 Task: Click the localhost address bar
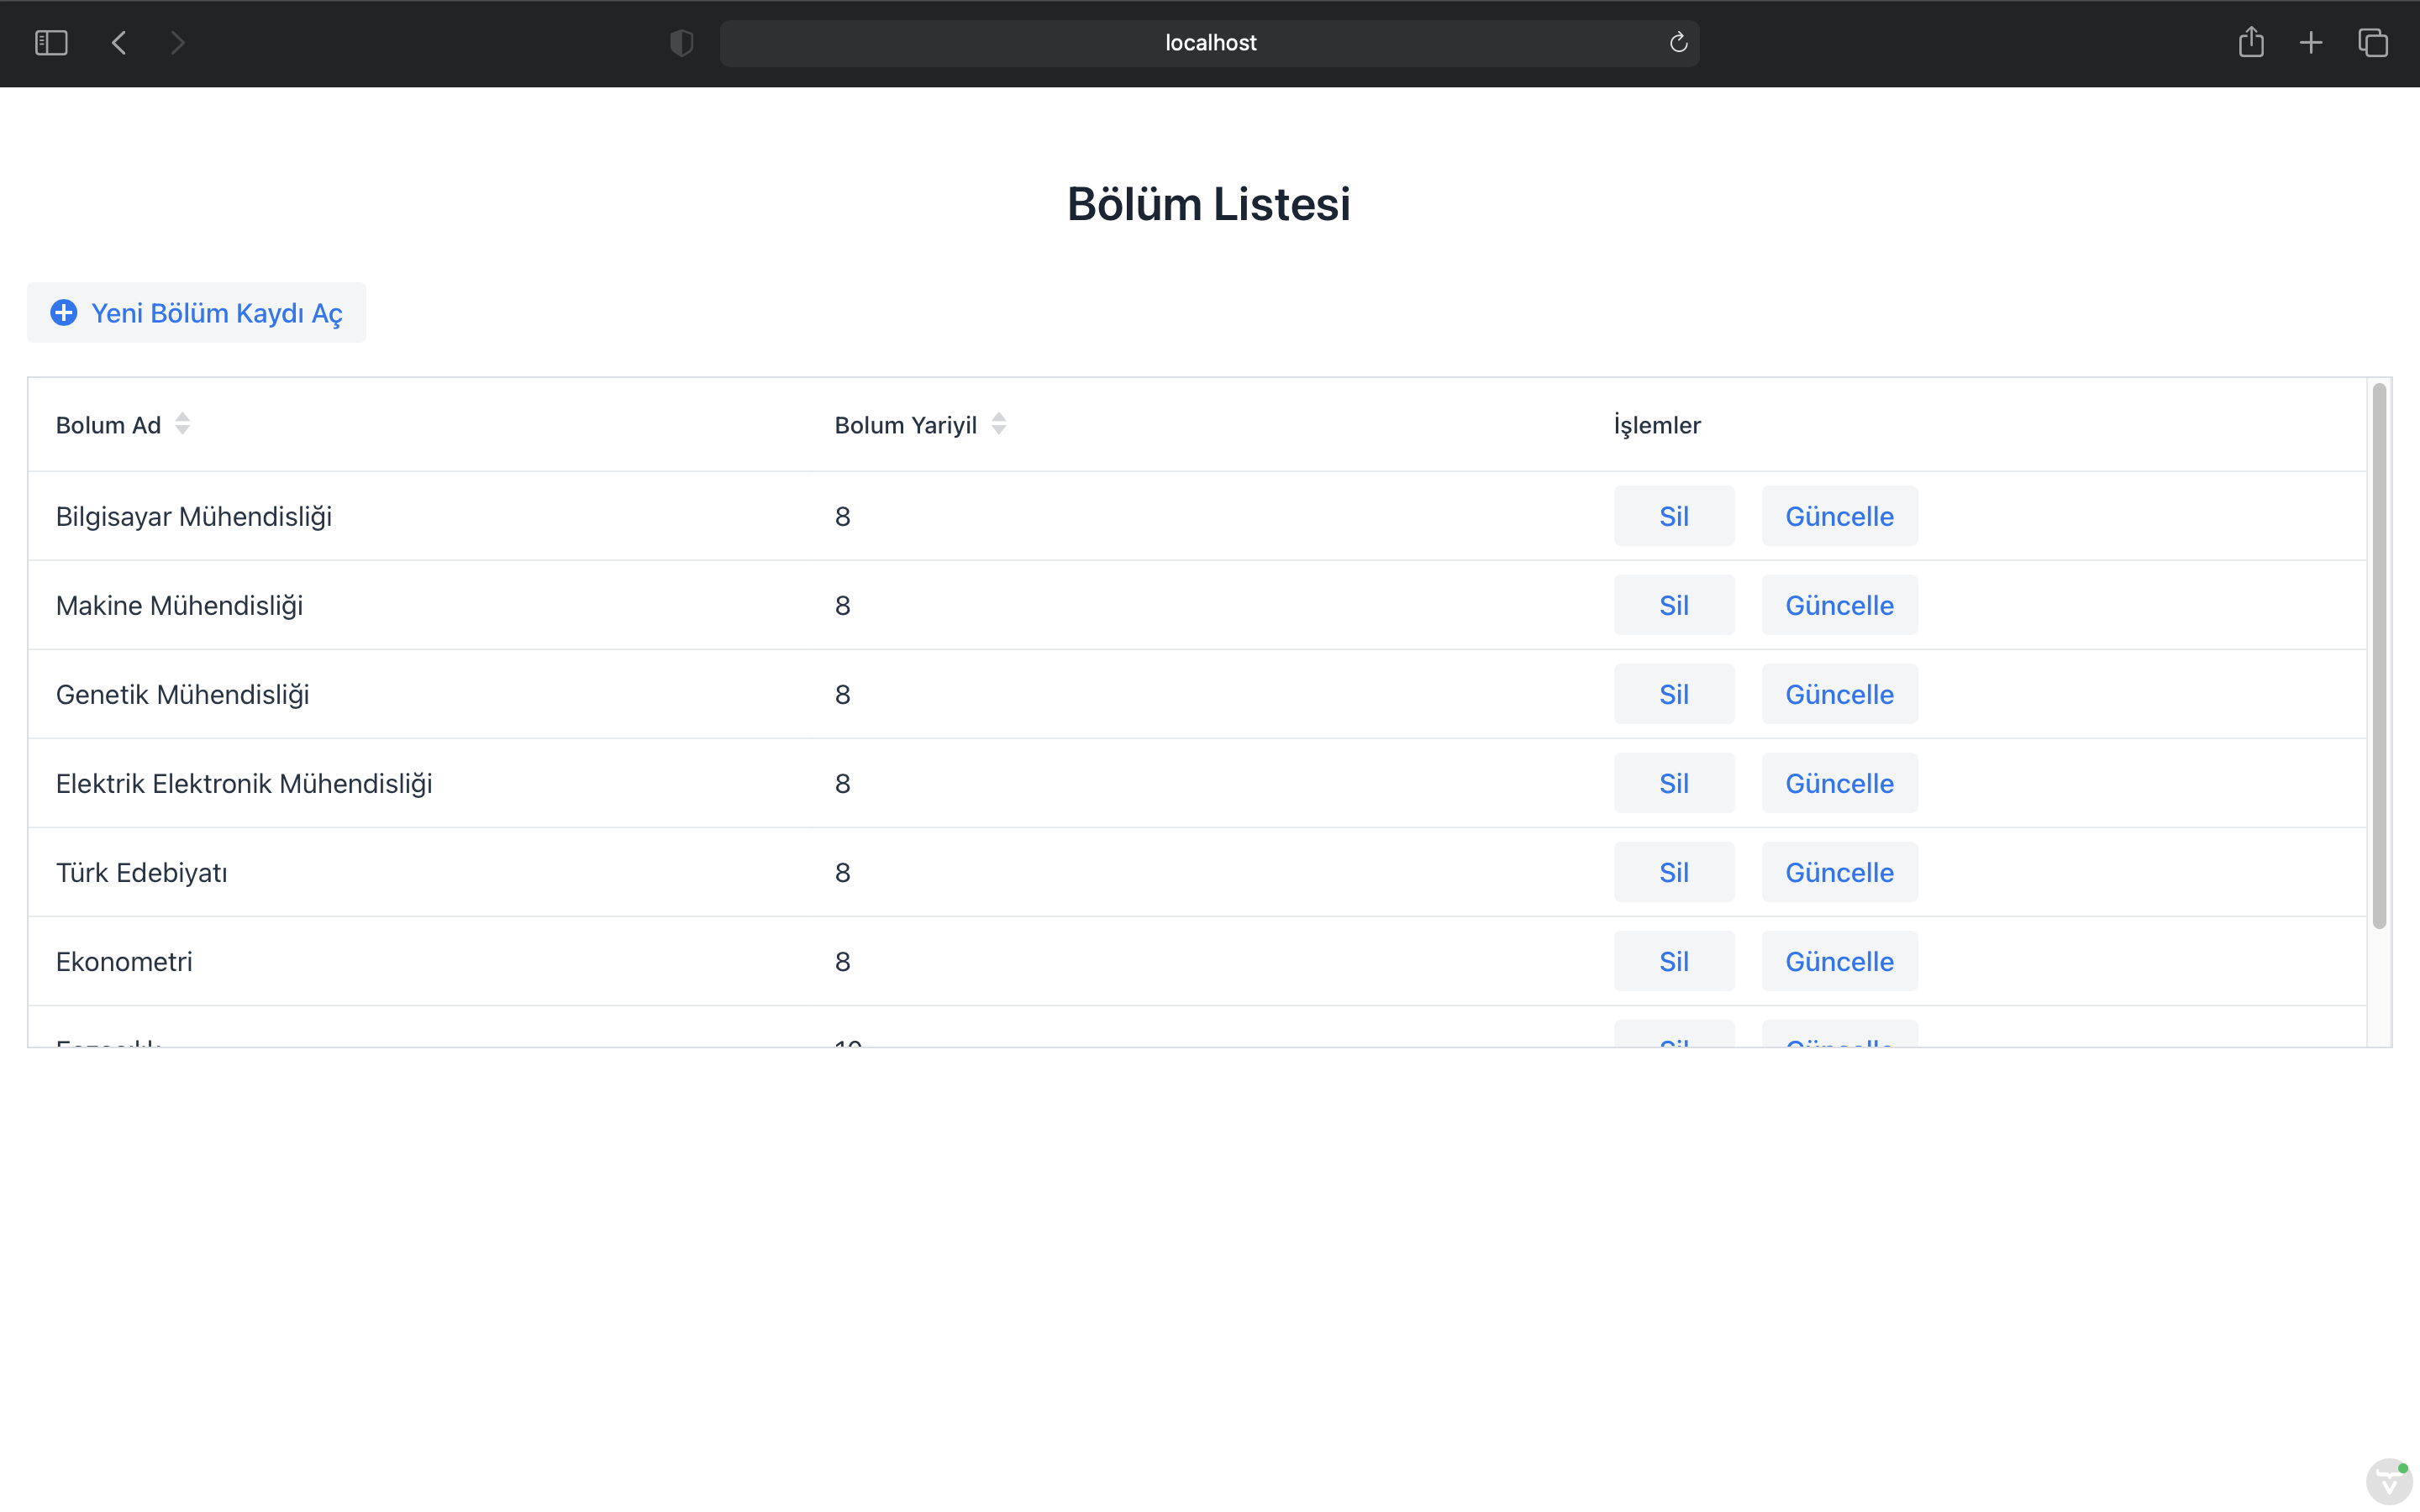tap(1210, 43)
